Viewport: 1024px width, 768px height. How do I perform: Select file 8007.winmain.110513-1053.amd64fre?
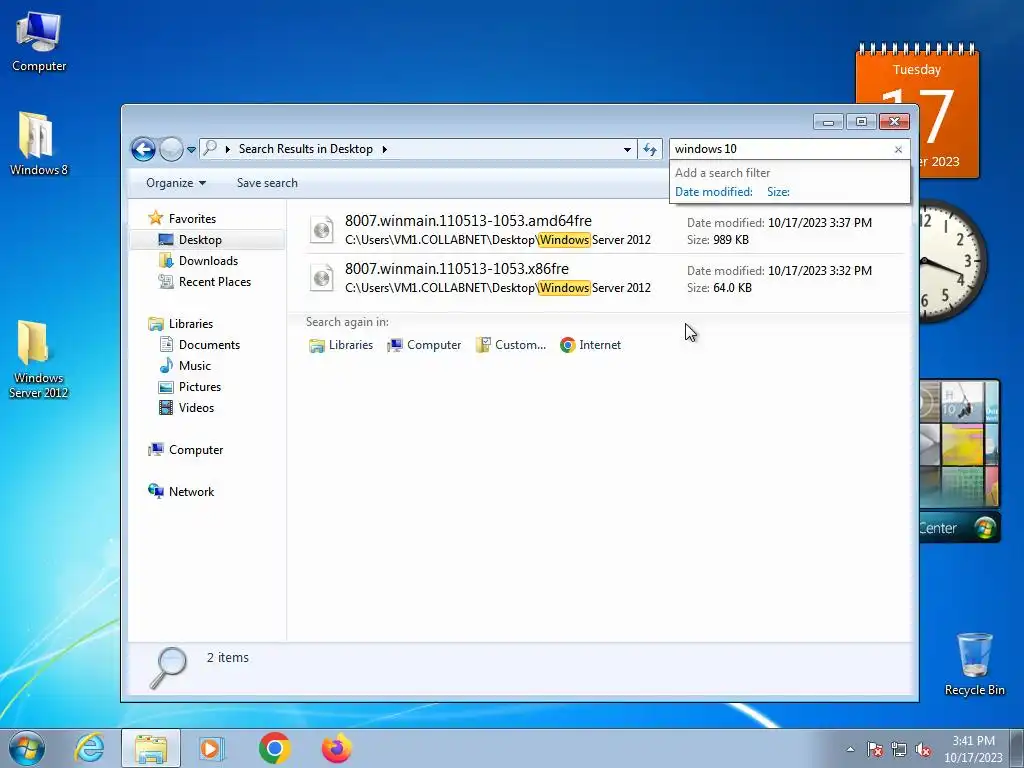605,230
